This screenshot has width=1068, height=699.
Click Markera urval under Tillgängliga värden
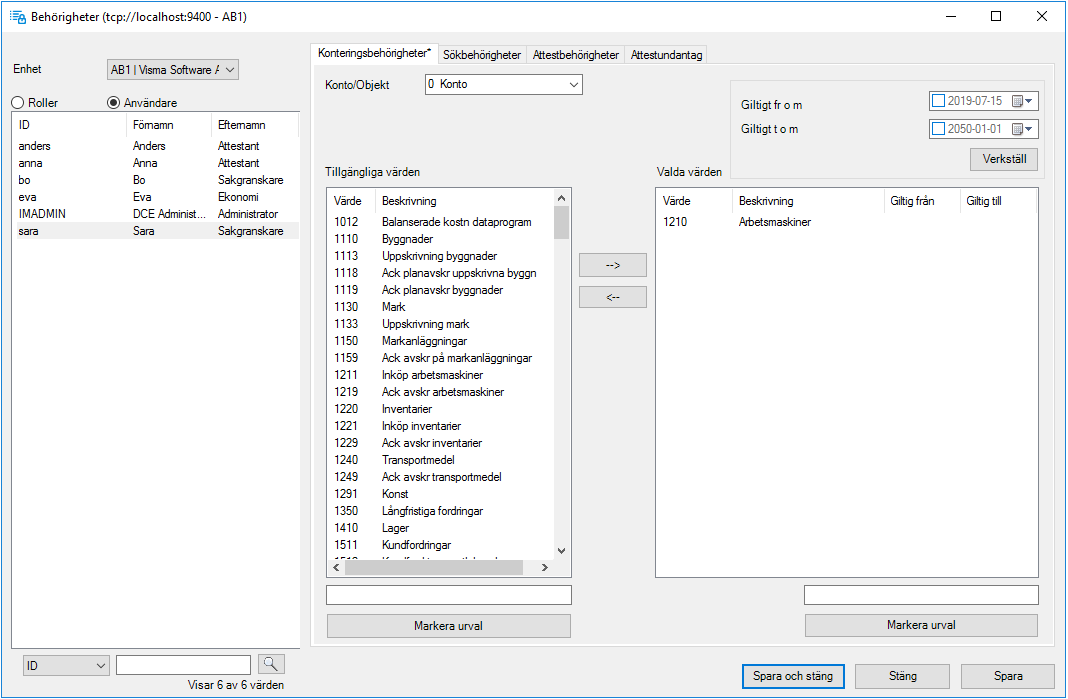click(x=448, y=625)
